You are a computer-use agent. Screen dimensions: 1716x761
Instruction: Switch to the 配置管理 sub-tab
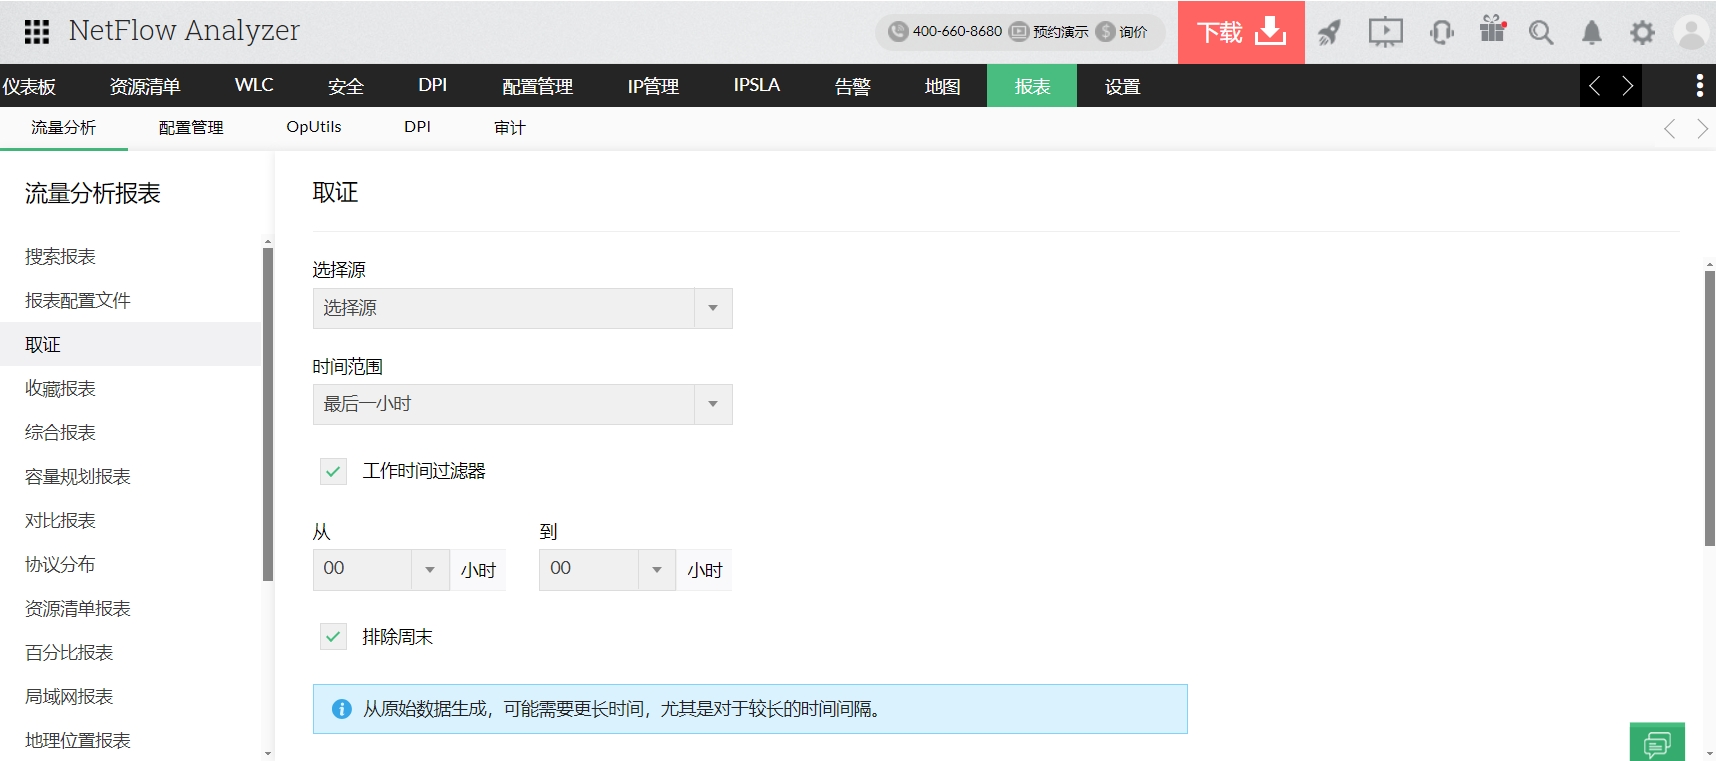click(191, 128)
